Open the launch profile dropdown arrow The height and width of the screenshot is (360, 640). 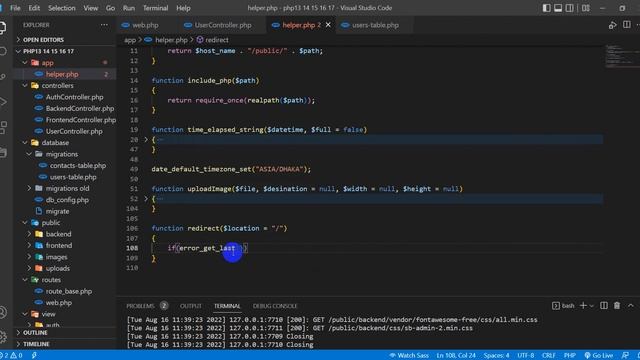pos(591,306)
